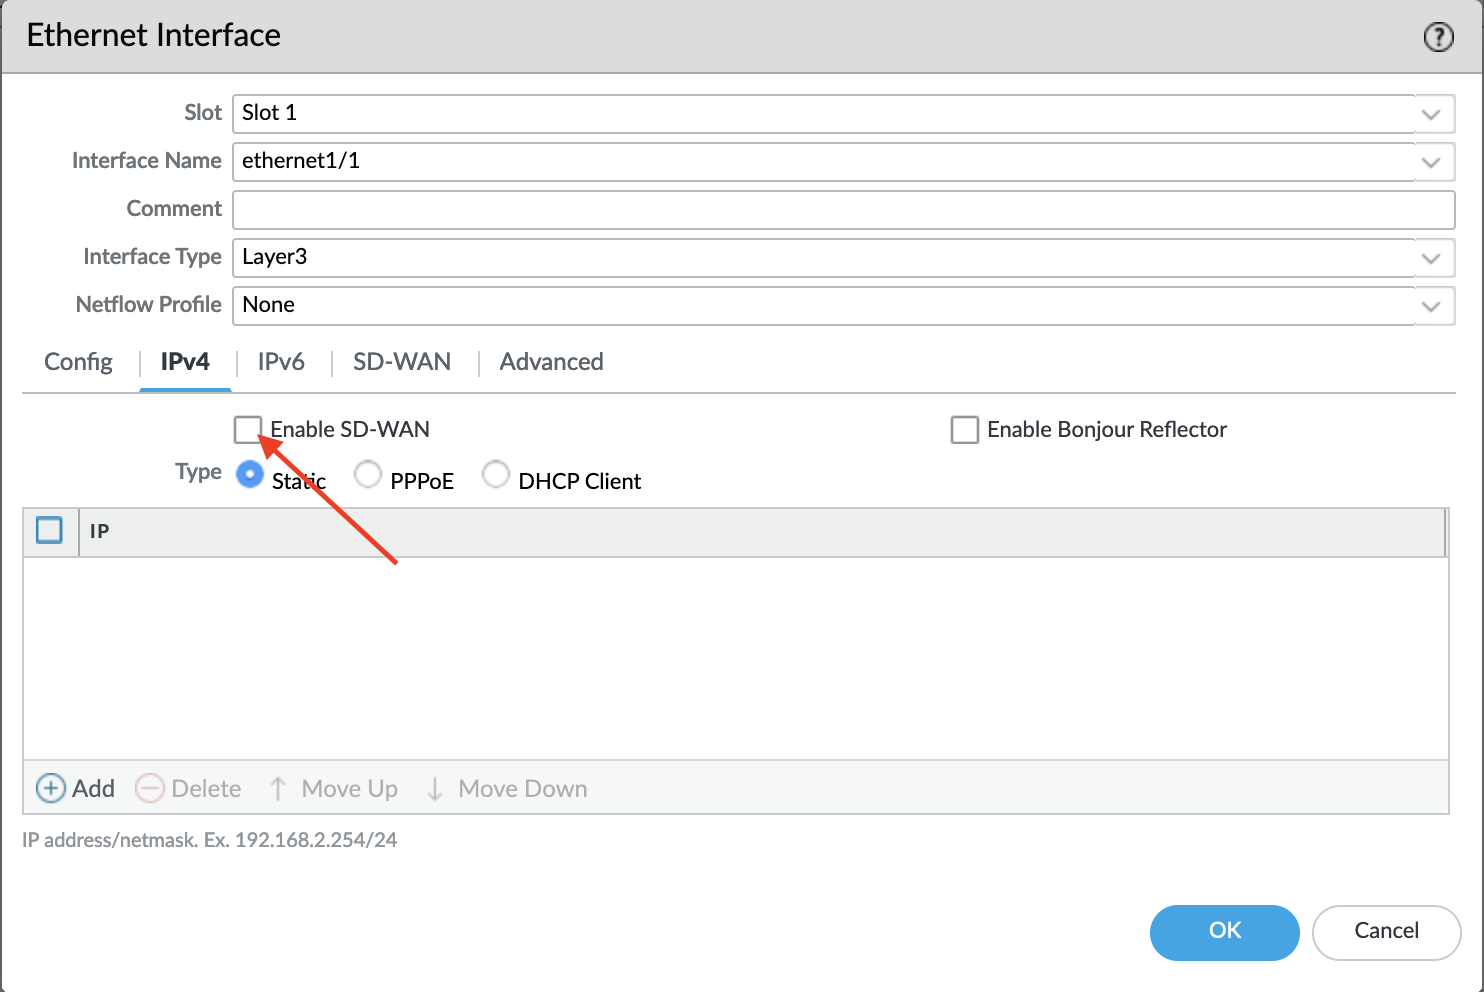Confirm settings with the OK button

click(x=1224, y=932)
